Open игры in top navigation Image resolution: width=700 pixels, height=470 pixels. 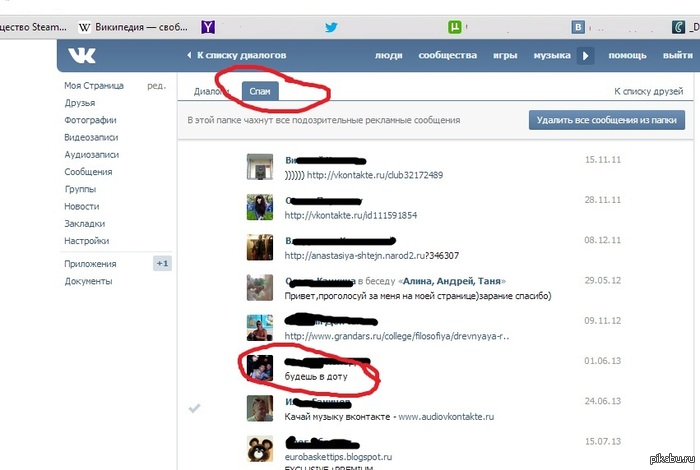[x=505, y=55]
